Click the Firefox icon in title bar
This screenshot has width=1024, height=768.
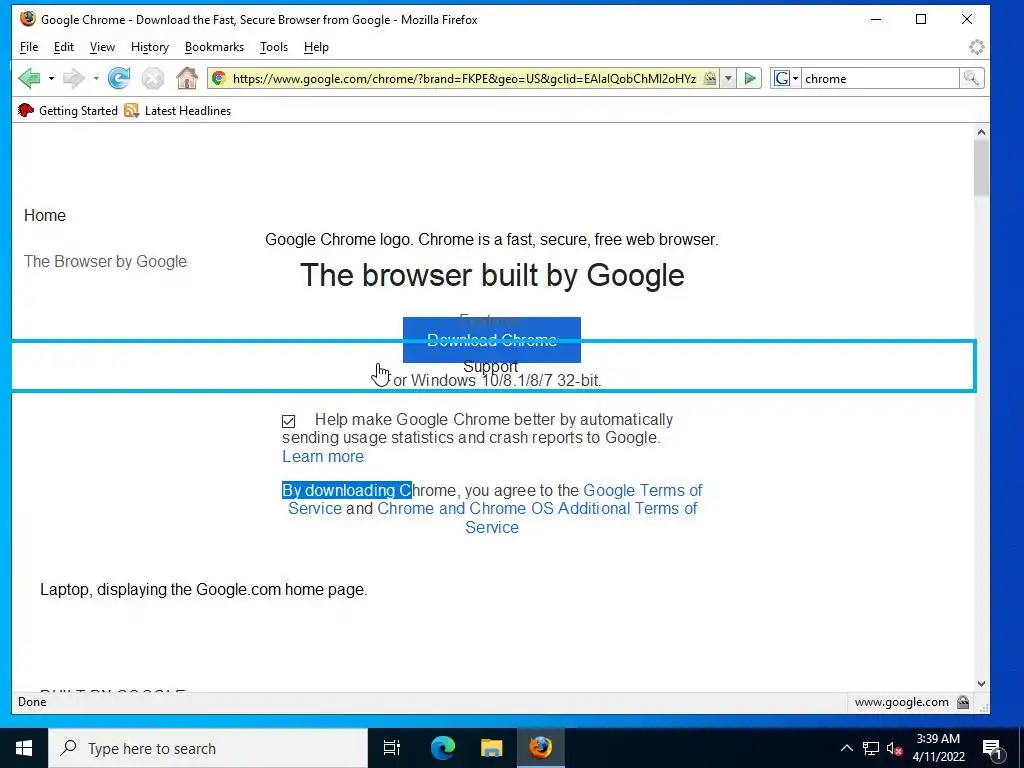pyautogui.click(x=27, y=19)
